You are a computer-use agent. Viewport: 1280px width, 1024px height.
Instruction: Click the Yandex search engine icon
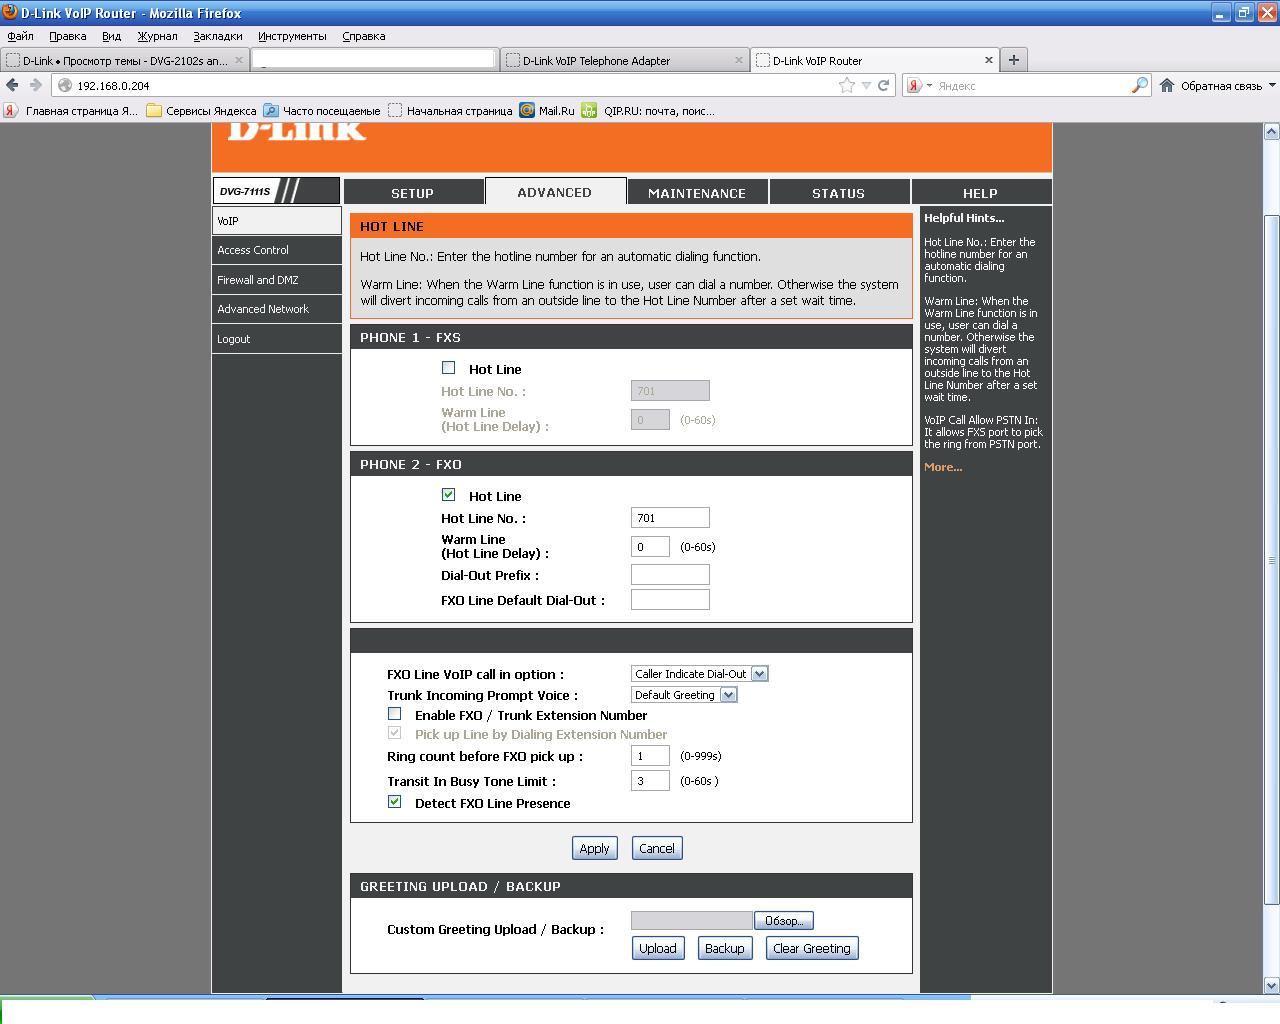click(914, 85)
